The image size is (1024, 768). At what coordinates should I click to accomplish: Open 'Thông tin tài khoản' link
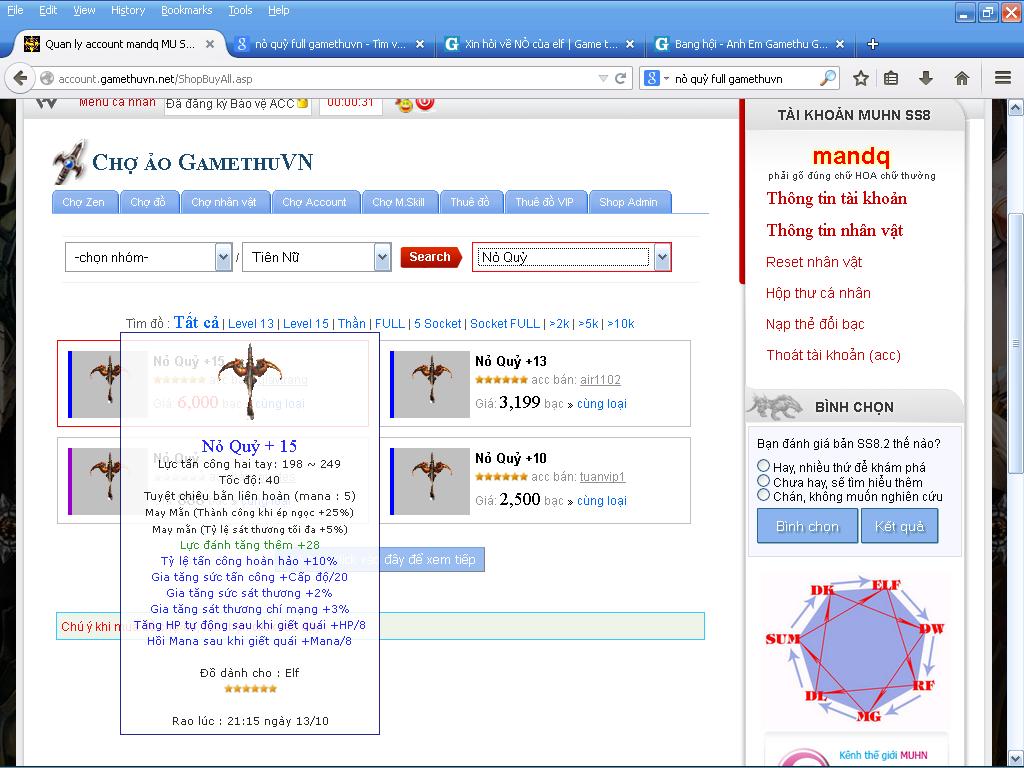click(837, 199)
